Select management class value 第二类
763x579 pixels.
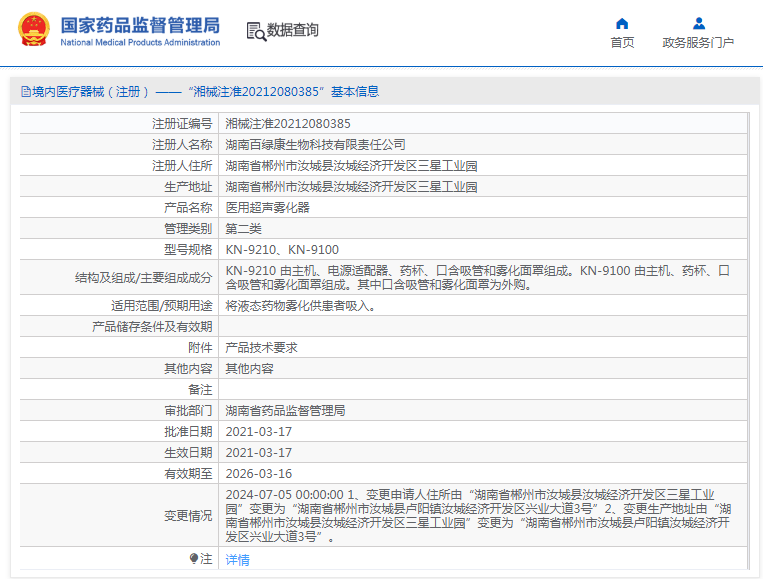point(243,228)
